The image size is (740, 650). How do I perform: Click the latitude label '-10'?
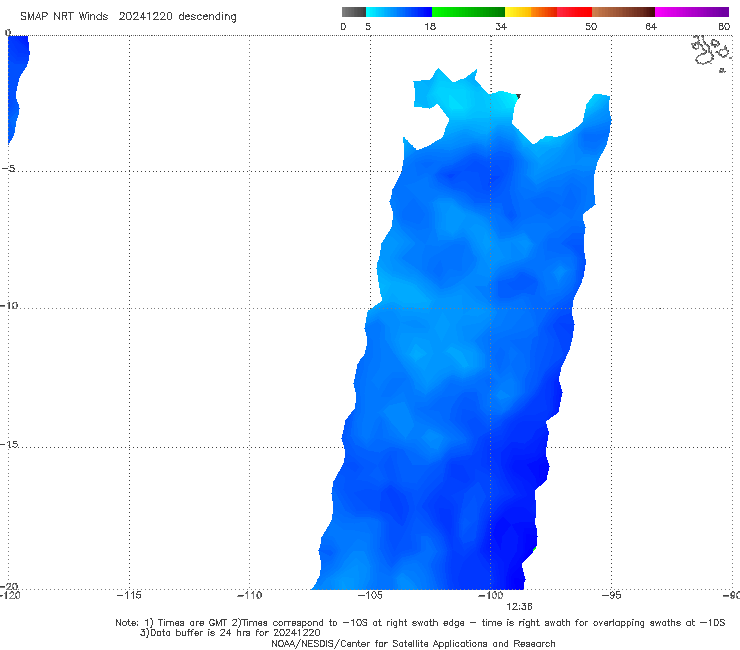click(8, 305)
